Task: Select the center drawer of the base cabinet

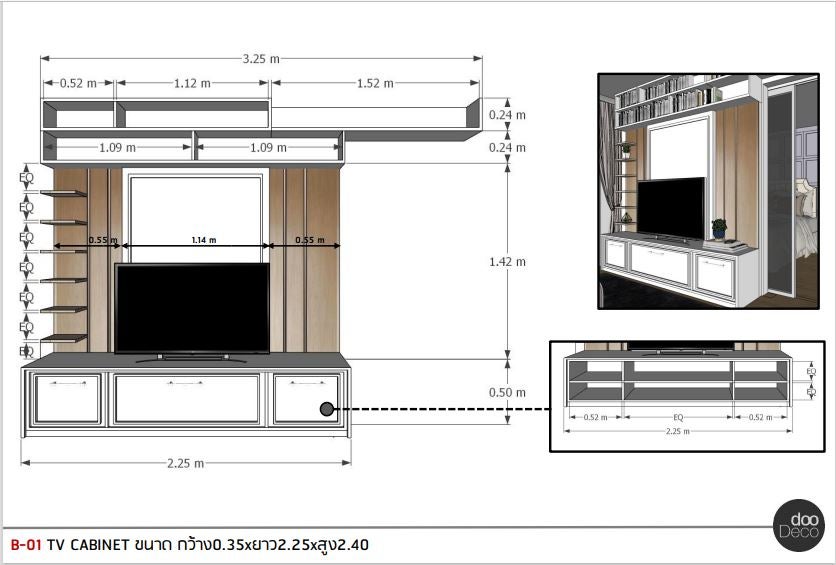Action: (x=187, y=399)
